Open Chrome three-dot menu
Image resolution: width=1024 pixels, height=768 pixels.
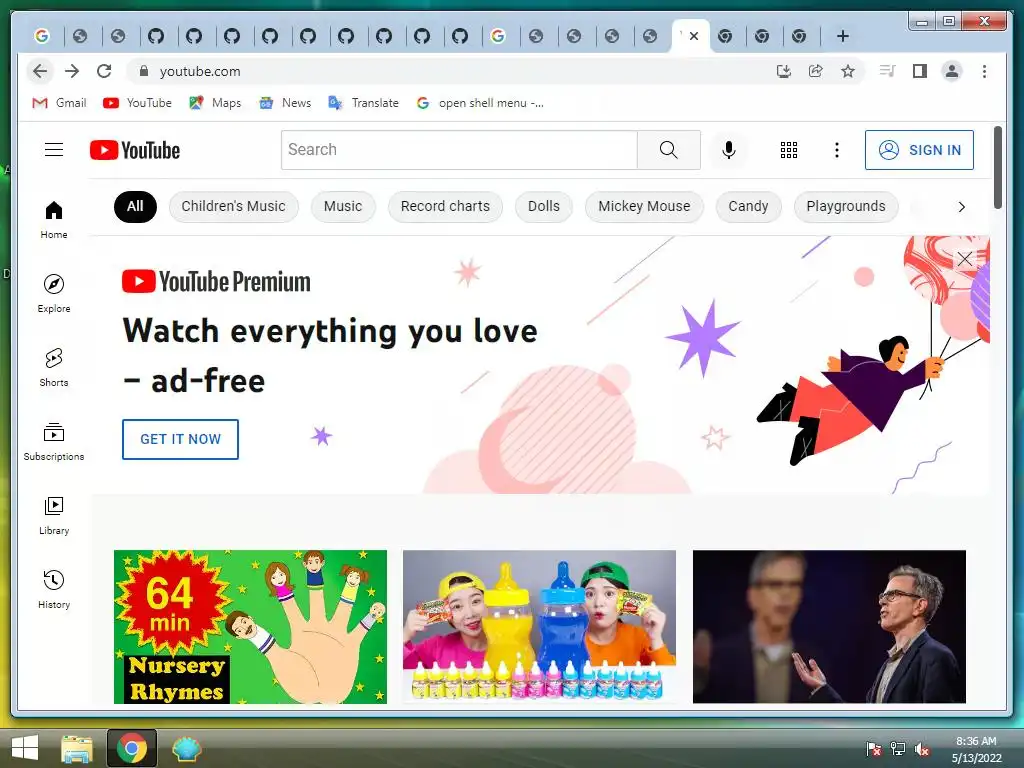984,71
